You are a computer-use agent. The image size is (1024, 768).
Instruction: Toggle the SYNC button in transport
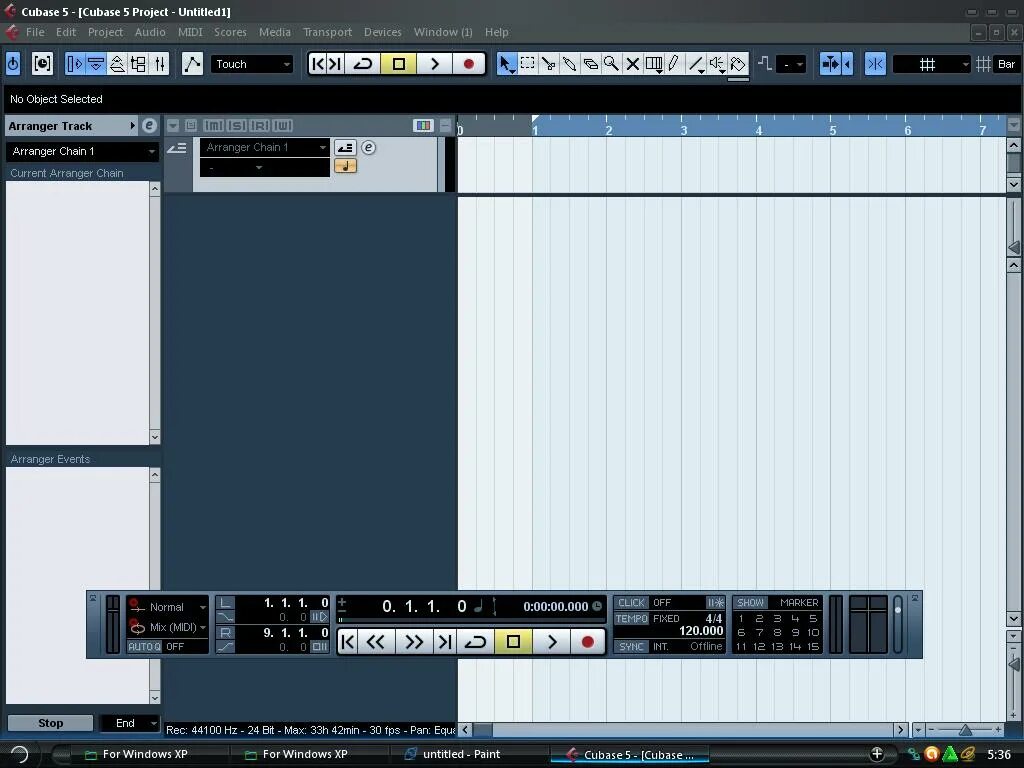(x=631, y=647)
